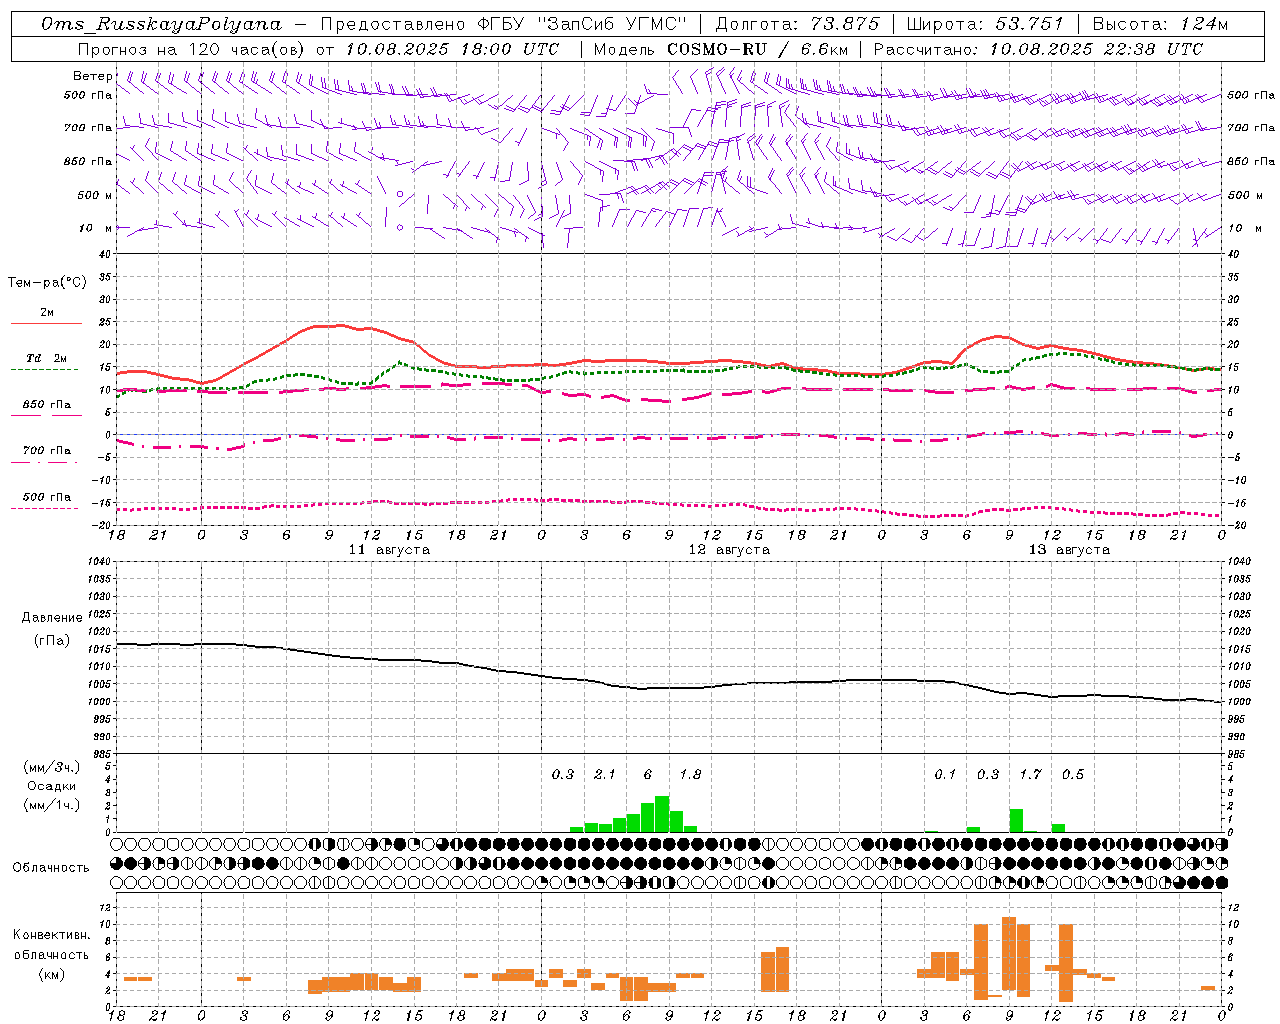Click the 'Конвективн.' convective cloud label
Image resolution: width=1280 pixels, height=1024 pixels.
coord(51,935)
